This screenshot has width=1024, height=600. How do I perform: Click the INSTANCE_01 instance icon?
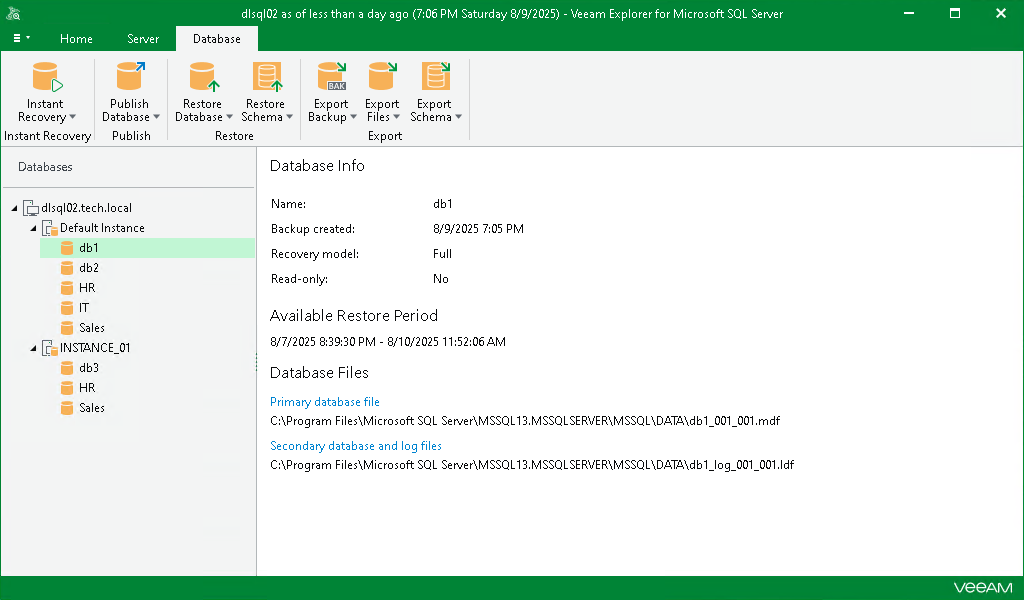(50, 348)
